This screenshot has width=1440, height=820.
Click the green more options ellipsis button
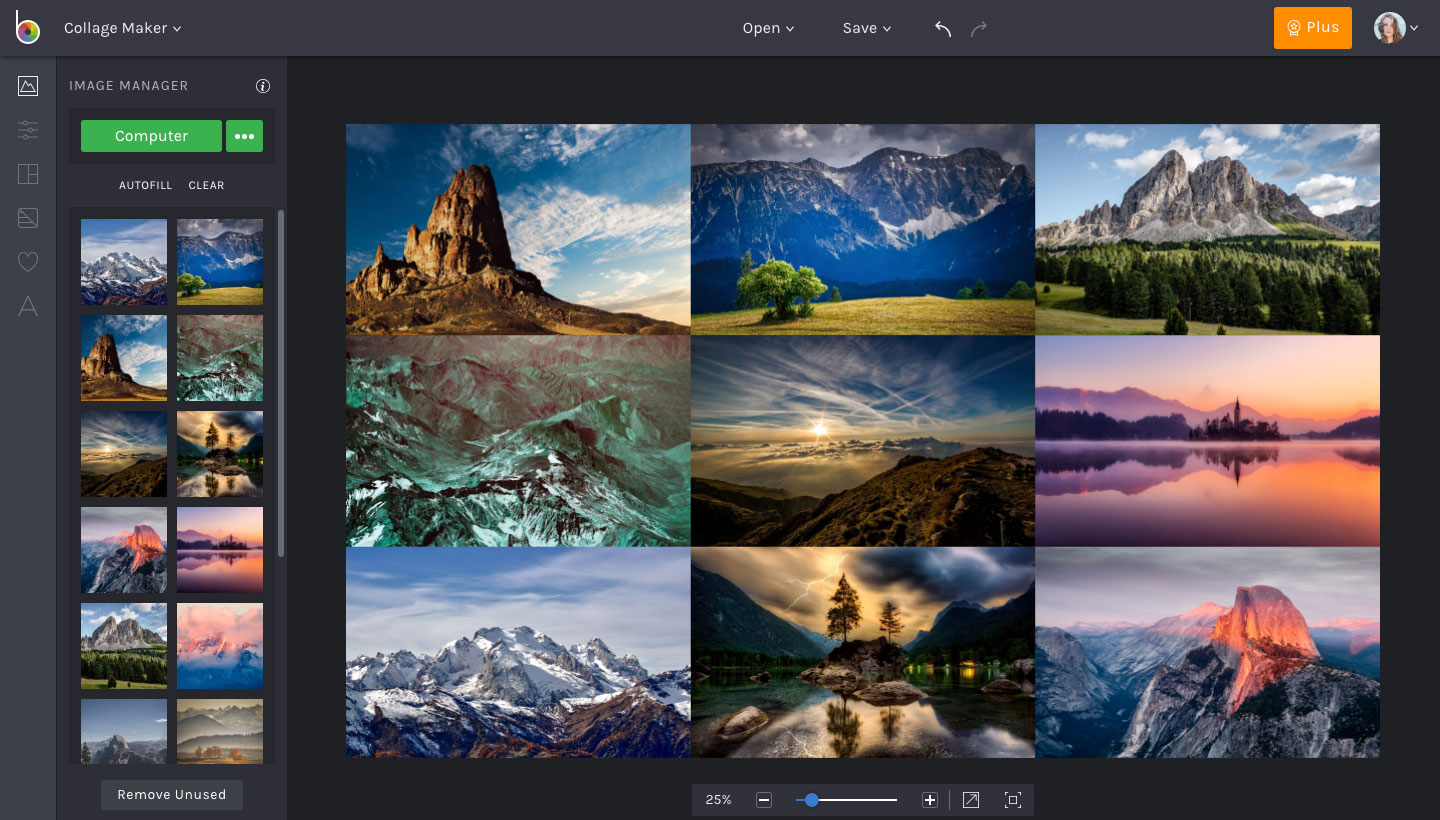(244, 136)
